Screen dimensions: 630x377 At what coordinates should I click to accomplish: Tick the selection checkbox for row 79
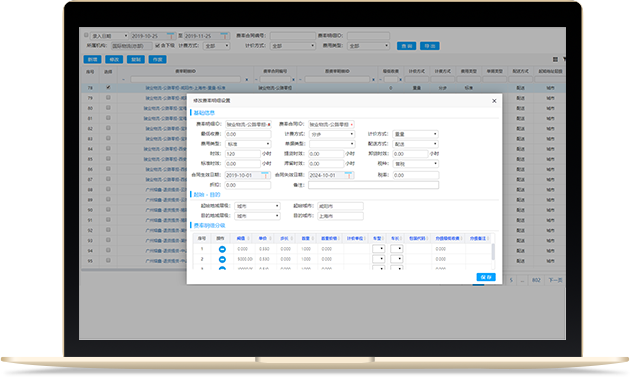[108, 98]
